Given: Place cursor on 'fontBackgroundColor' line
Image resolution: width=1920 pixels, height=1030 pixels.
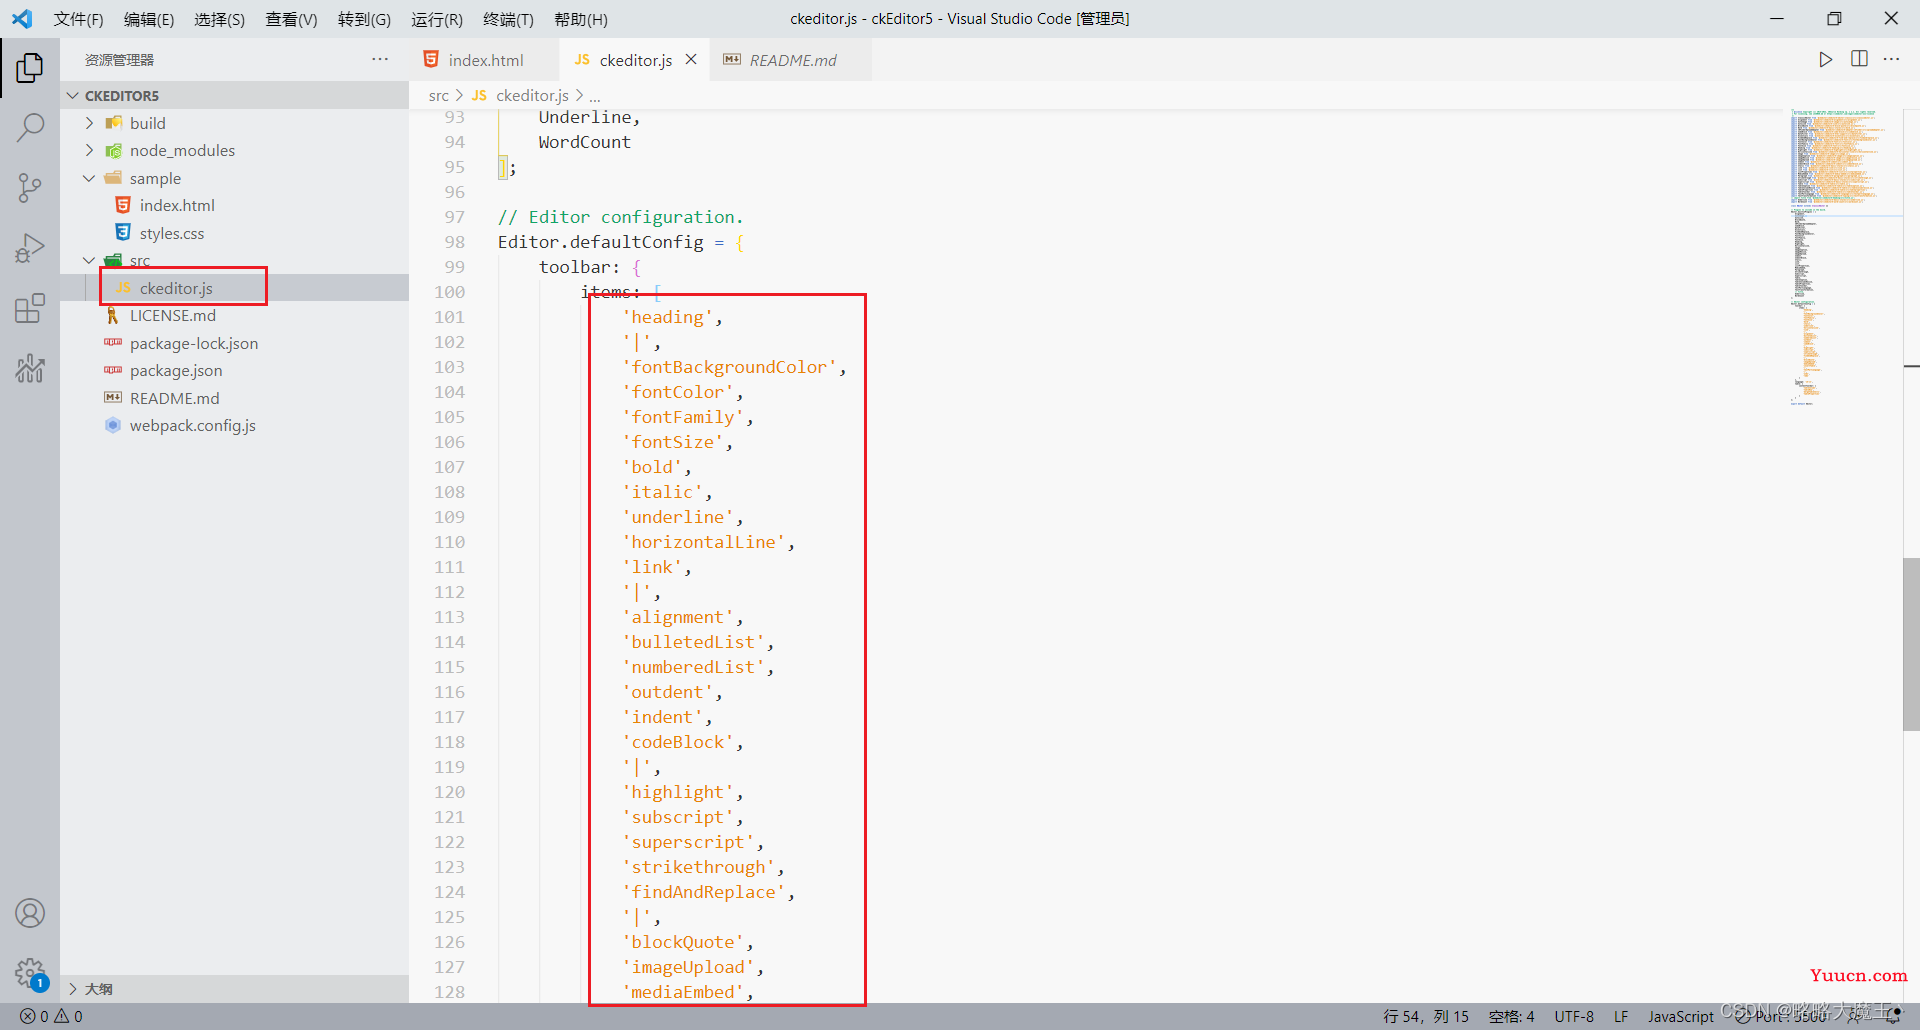Looking at the screenshot, I should (734, 367).
